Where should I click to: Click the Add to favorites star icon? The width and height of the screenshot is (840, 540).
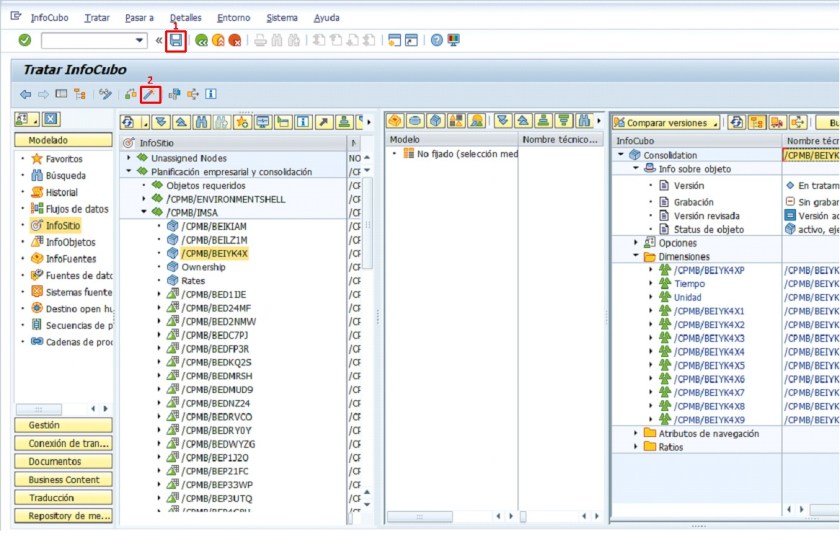tap(242, 122)
